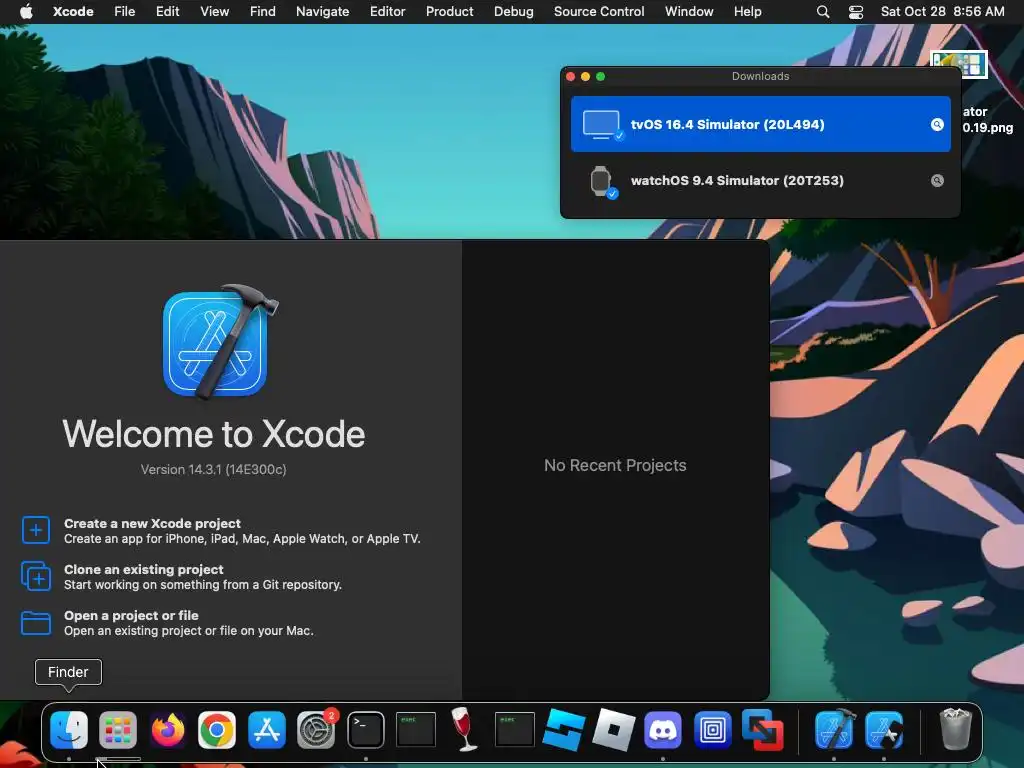The height and width of the screenshot is (768, 1024).
Task: Click the Apple Watch icon in Downloads
Action: 602,182
